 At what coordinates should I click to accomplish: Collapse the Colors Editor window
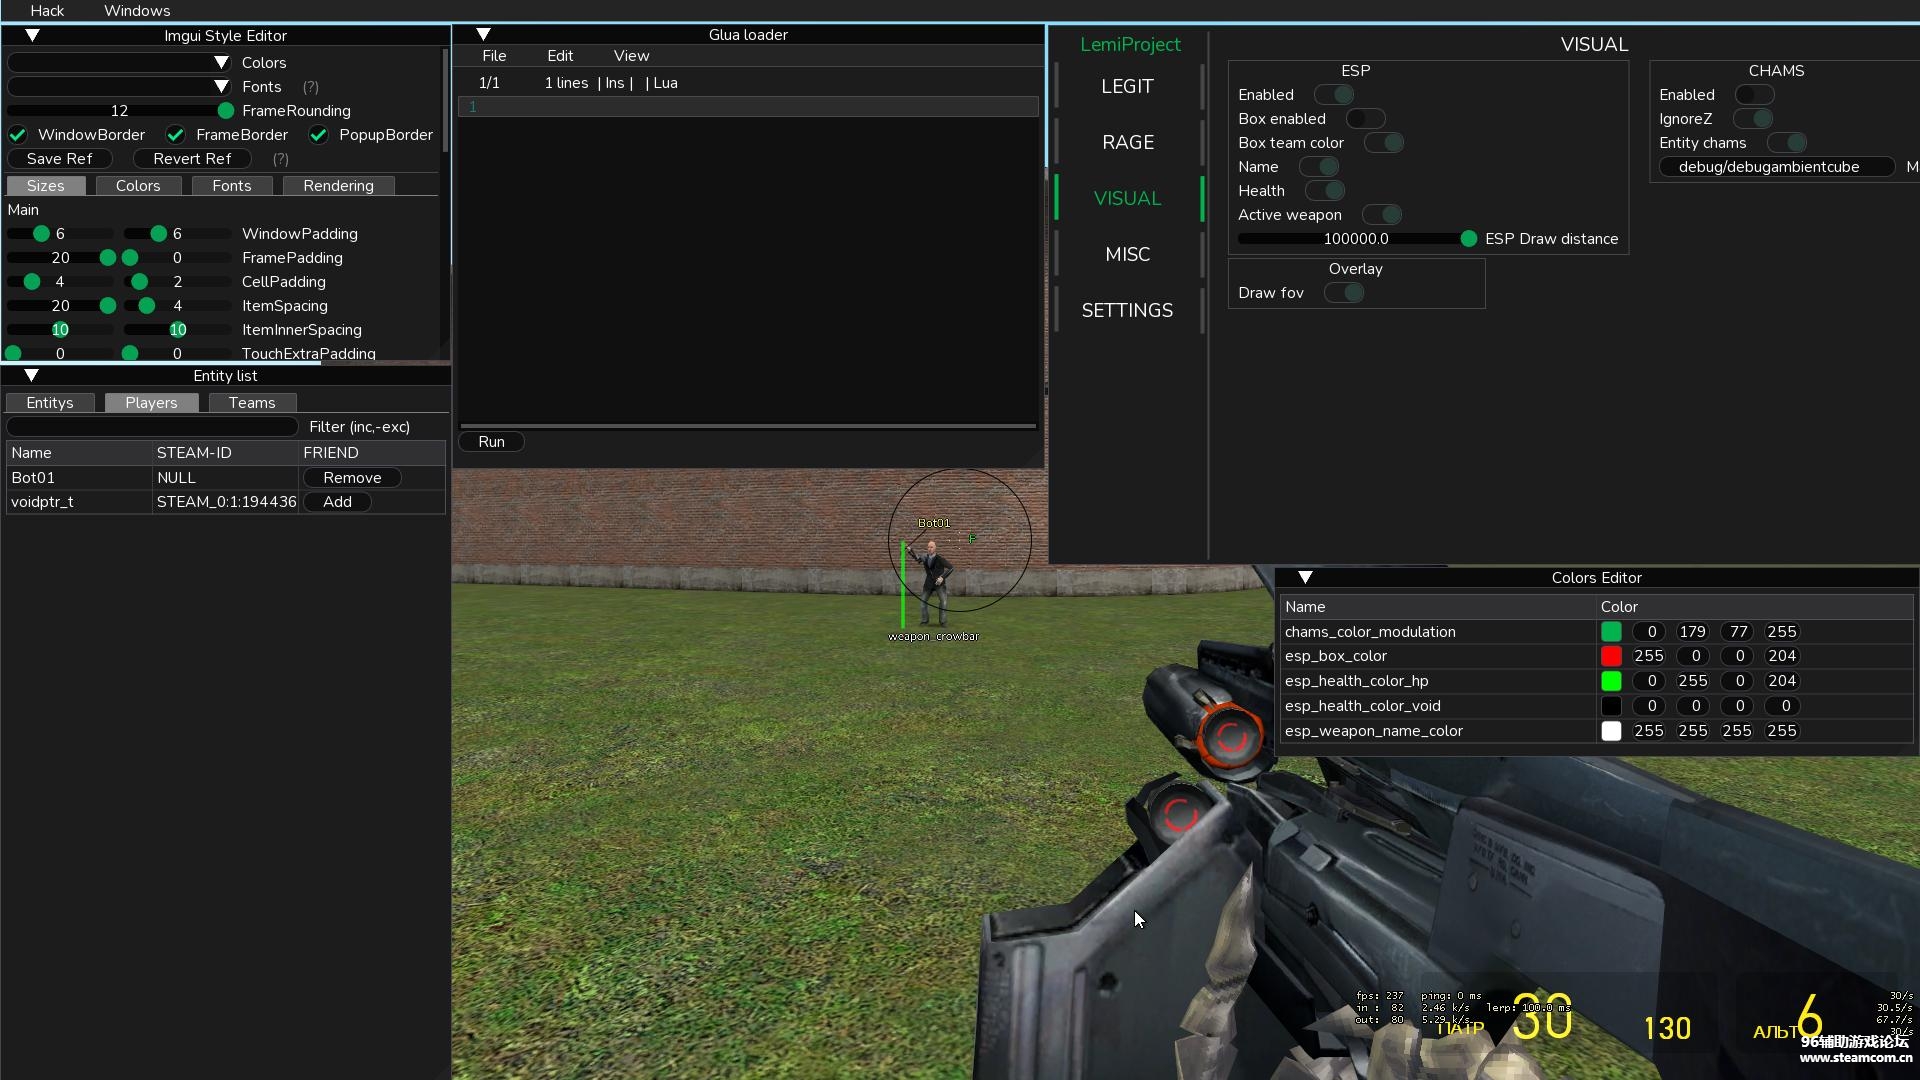click(x=1305, y=577)
